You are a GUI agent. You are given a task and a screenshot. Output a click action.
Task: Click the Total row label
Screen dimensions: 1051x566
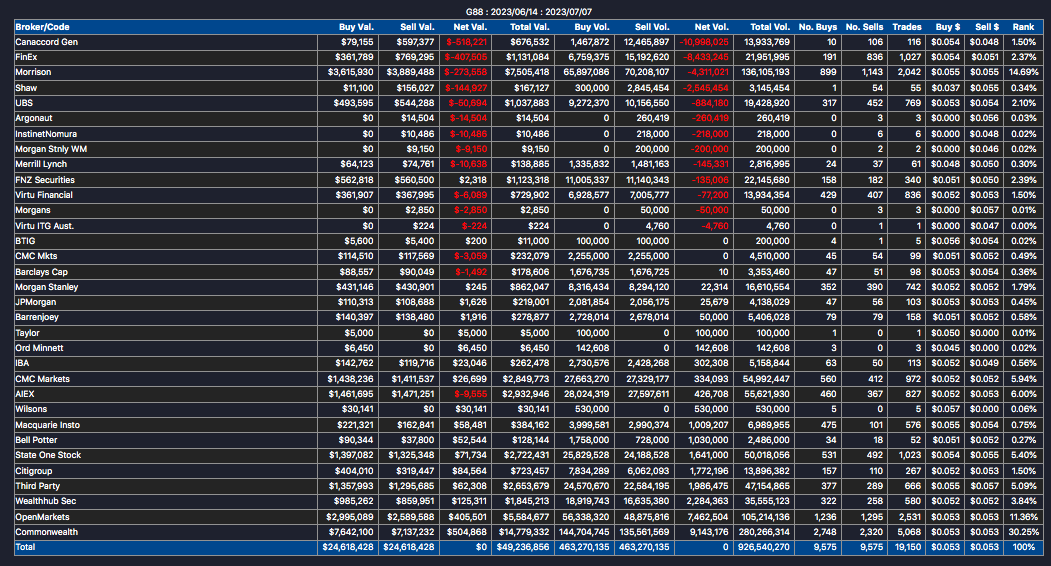pos(25,547)
